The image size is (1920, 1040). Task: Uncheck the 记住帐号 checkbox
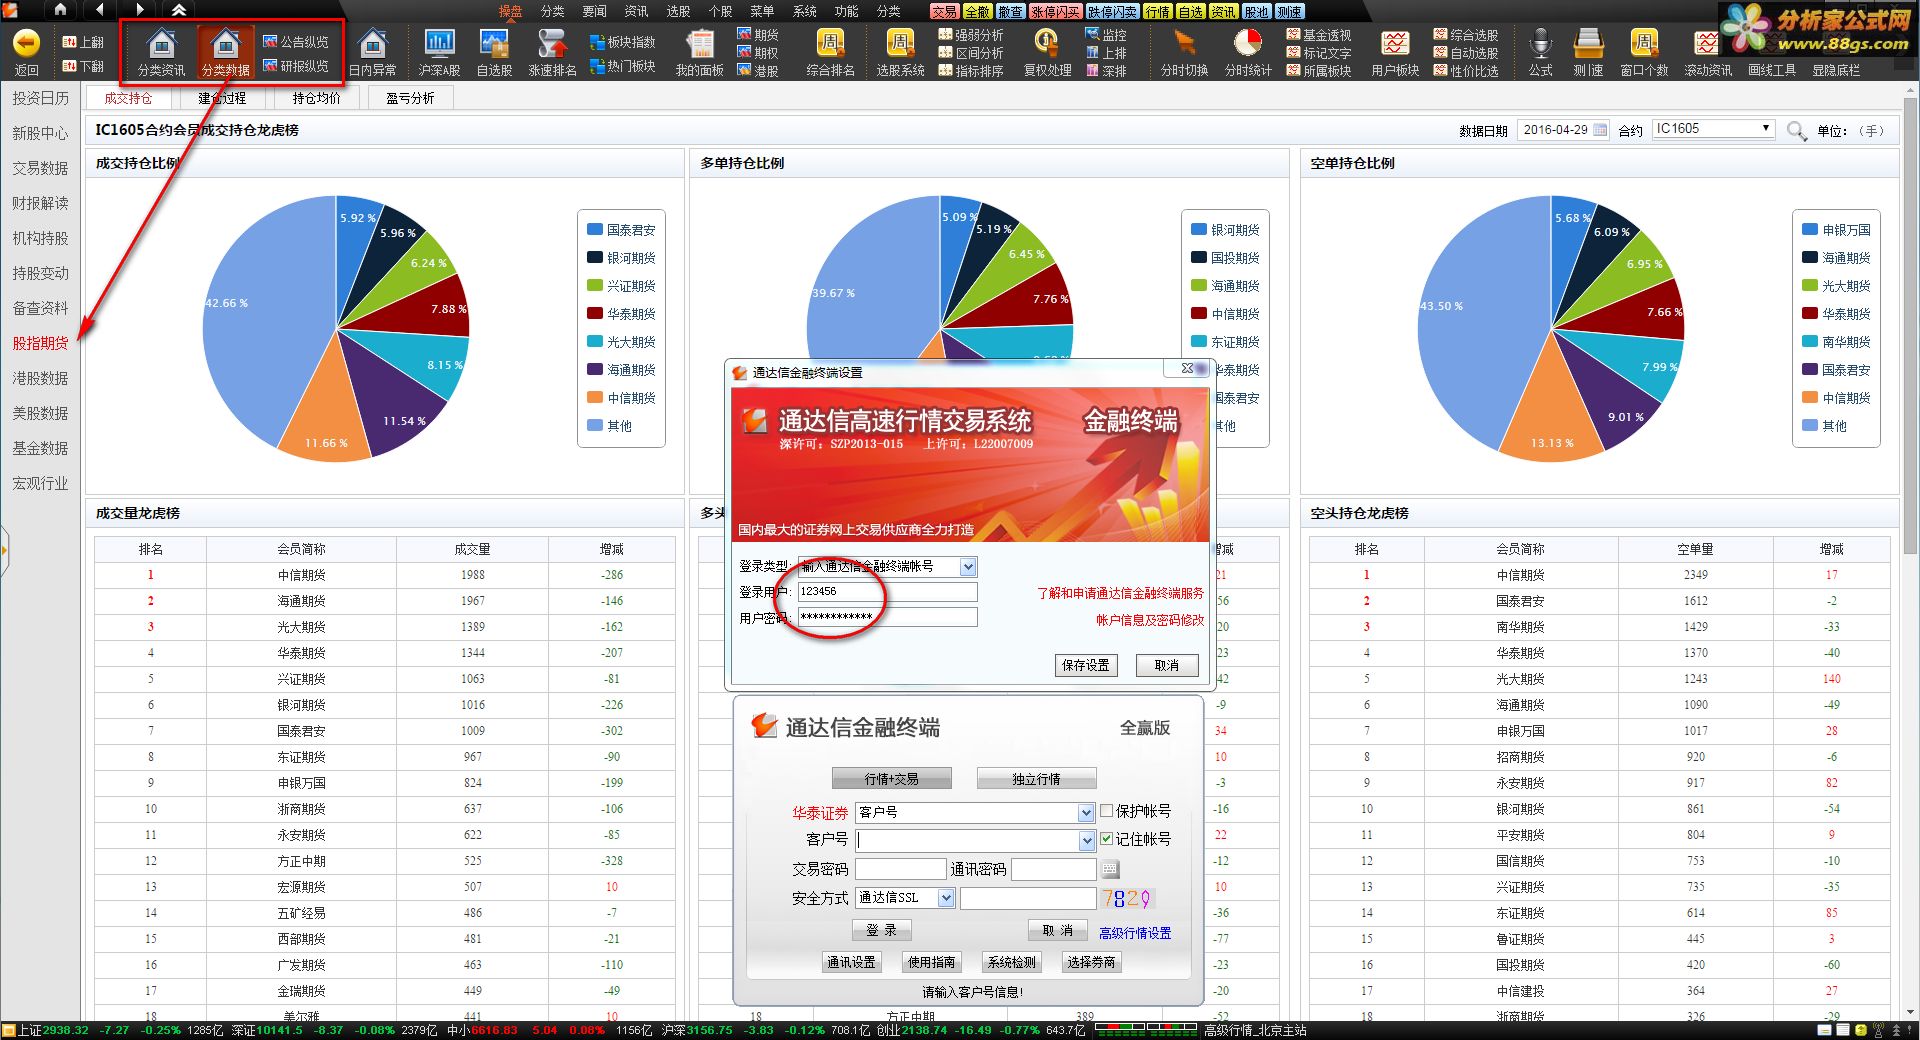tap(1107, 839)
